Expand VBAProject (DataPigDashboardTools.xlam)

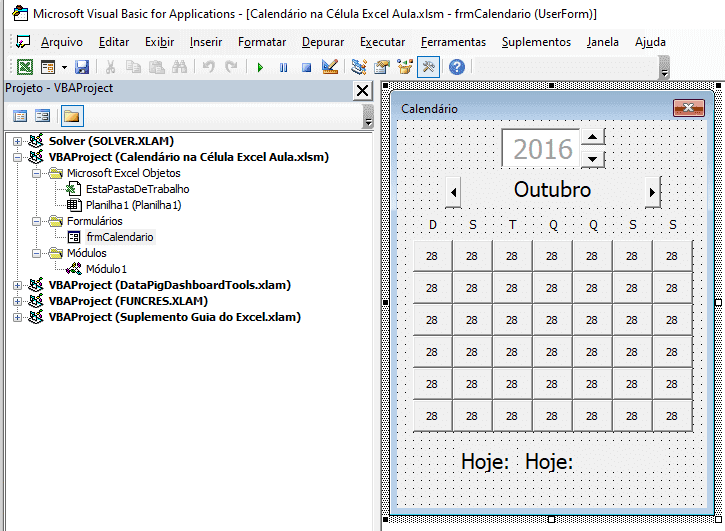[x=18, y=285]
